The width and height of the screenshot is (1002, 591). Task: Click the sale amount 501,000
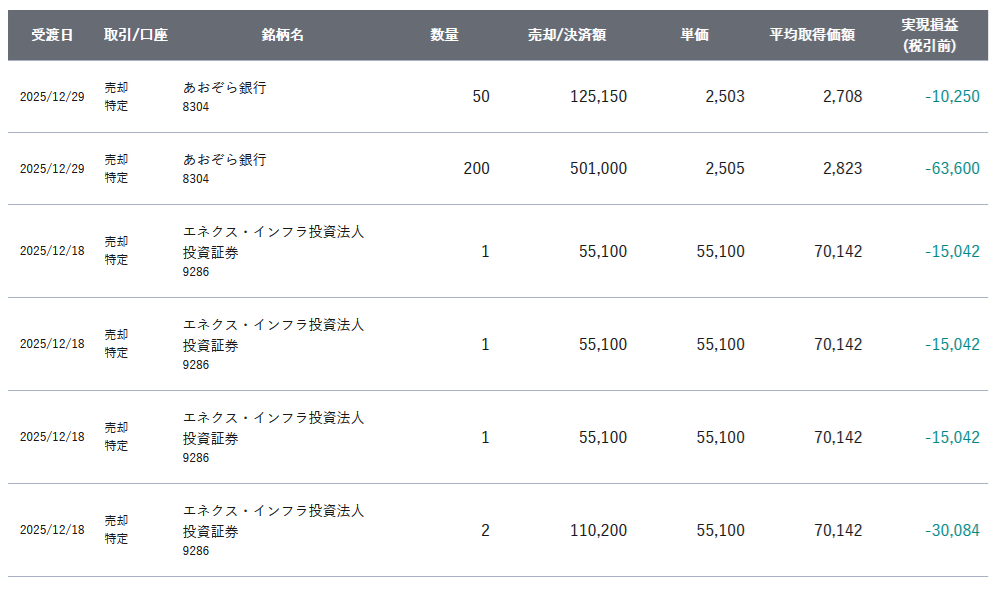(x=598, y=169)
